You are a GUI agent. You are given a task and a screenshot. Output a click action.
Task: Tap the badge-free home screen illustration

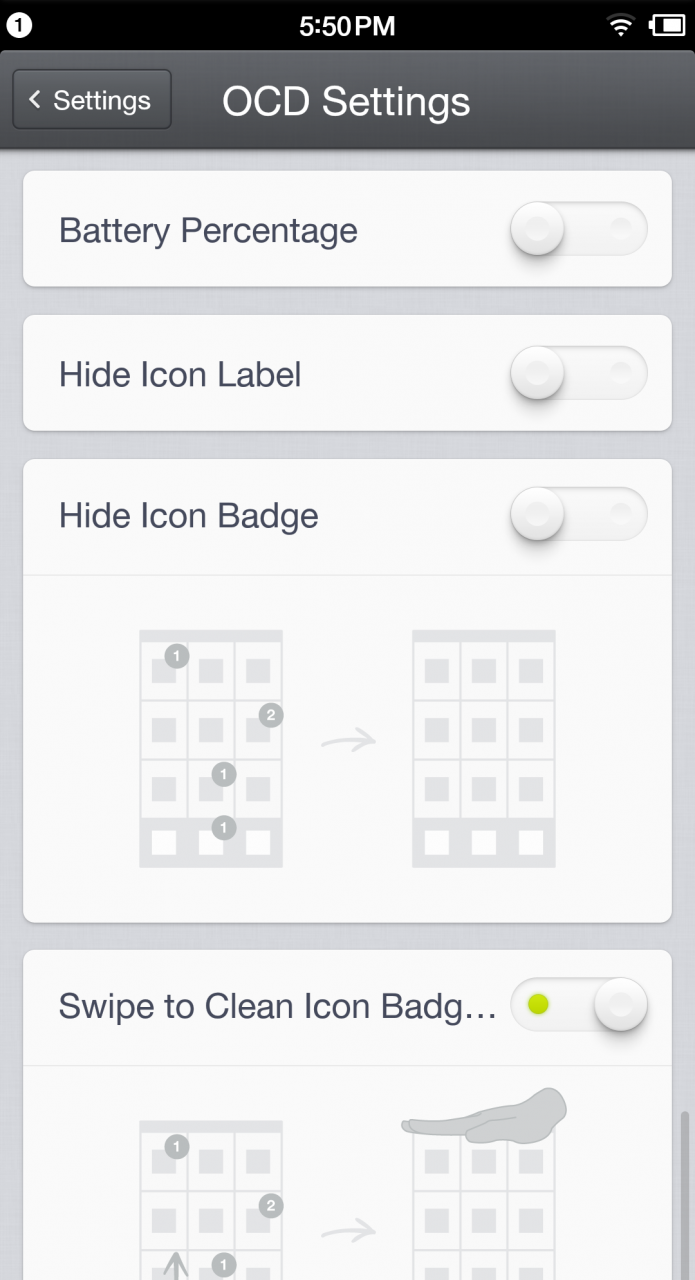tap(483, 748)
